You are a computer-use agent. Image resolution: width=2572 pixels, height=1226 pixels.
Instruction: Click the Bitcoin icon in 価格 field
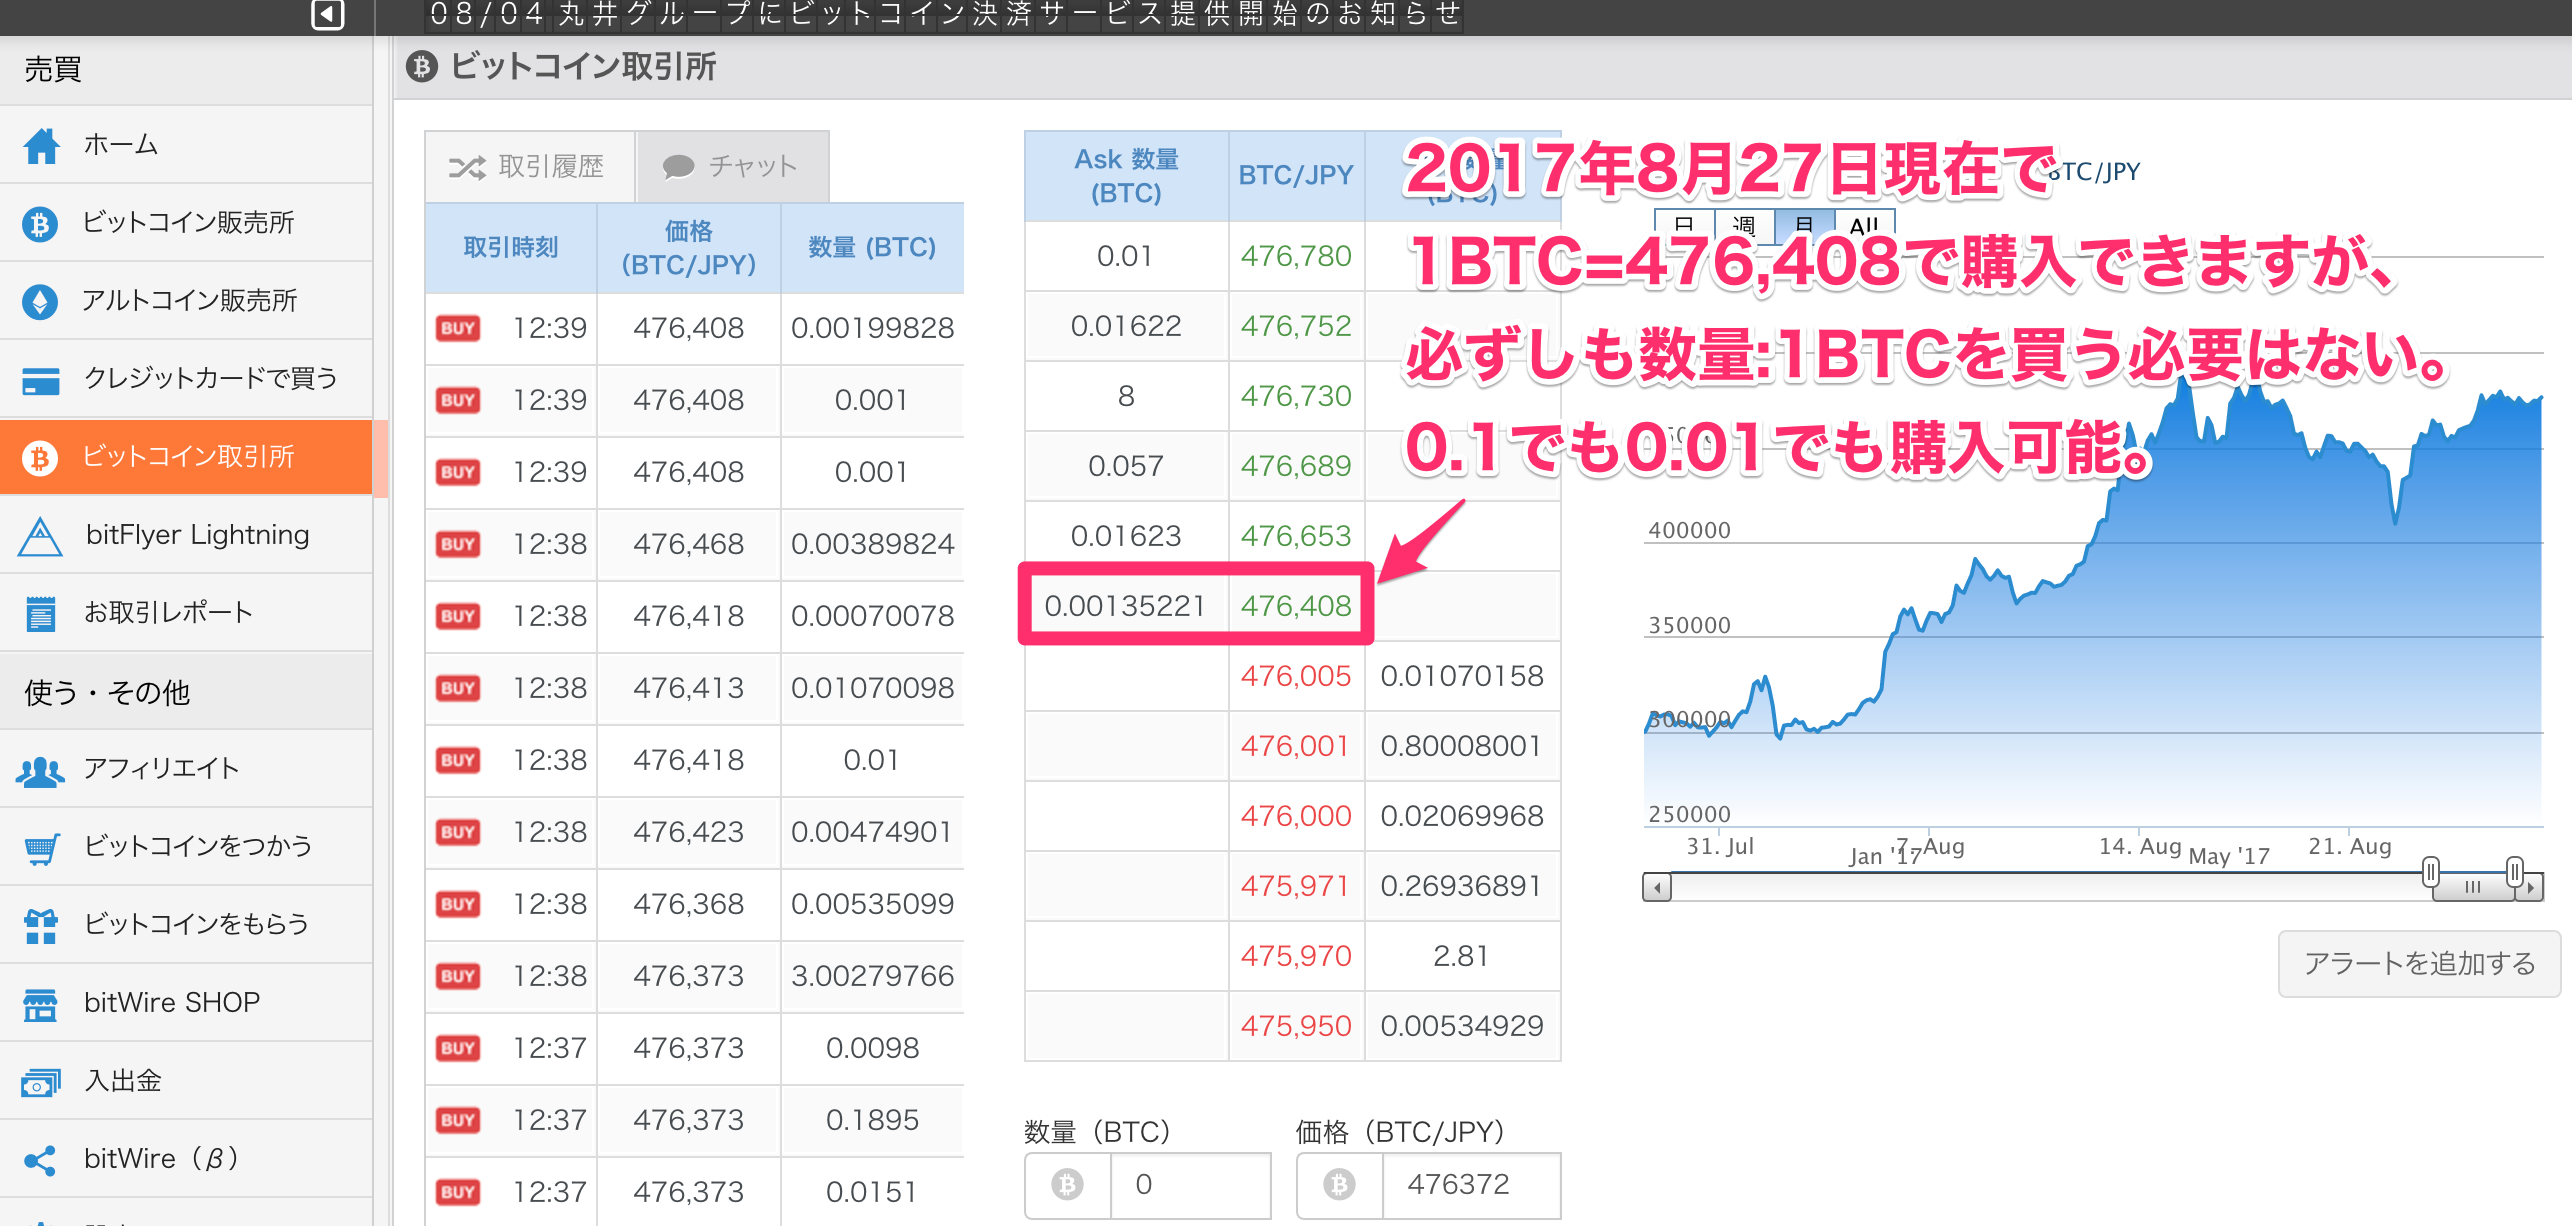[1339, 1185]
